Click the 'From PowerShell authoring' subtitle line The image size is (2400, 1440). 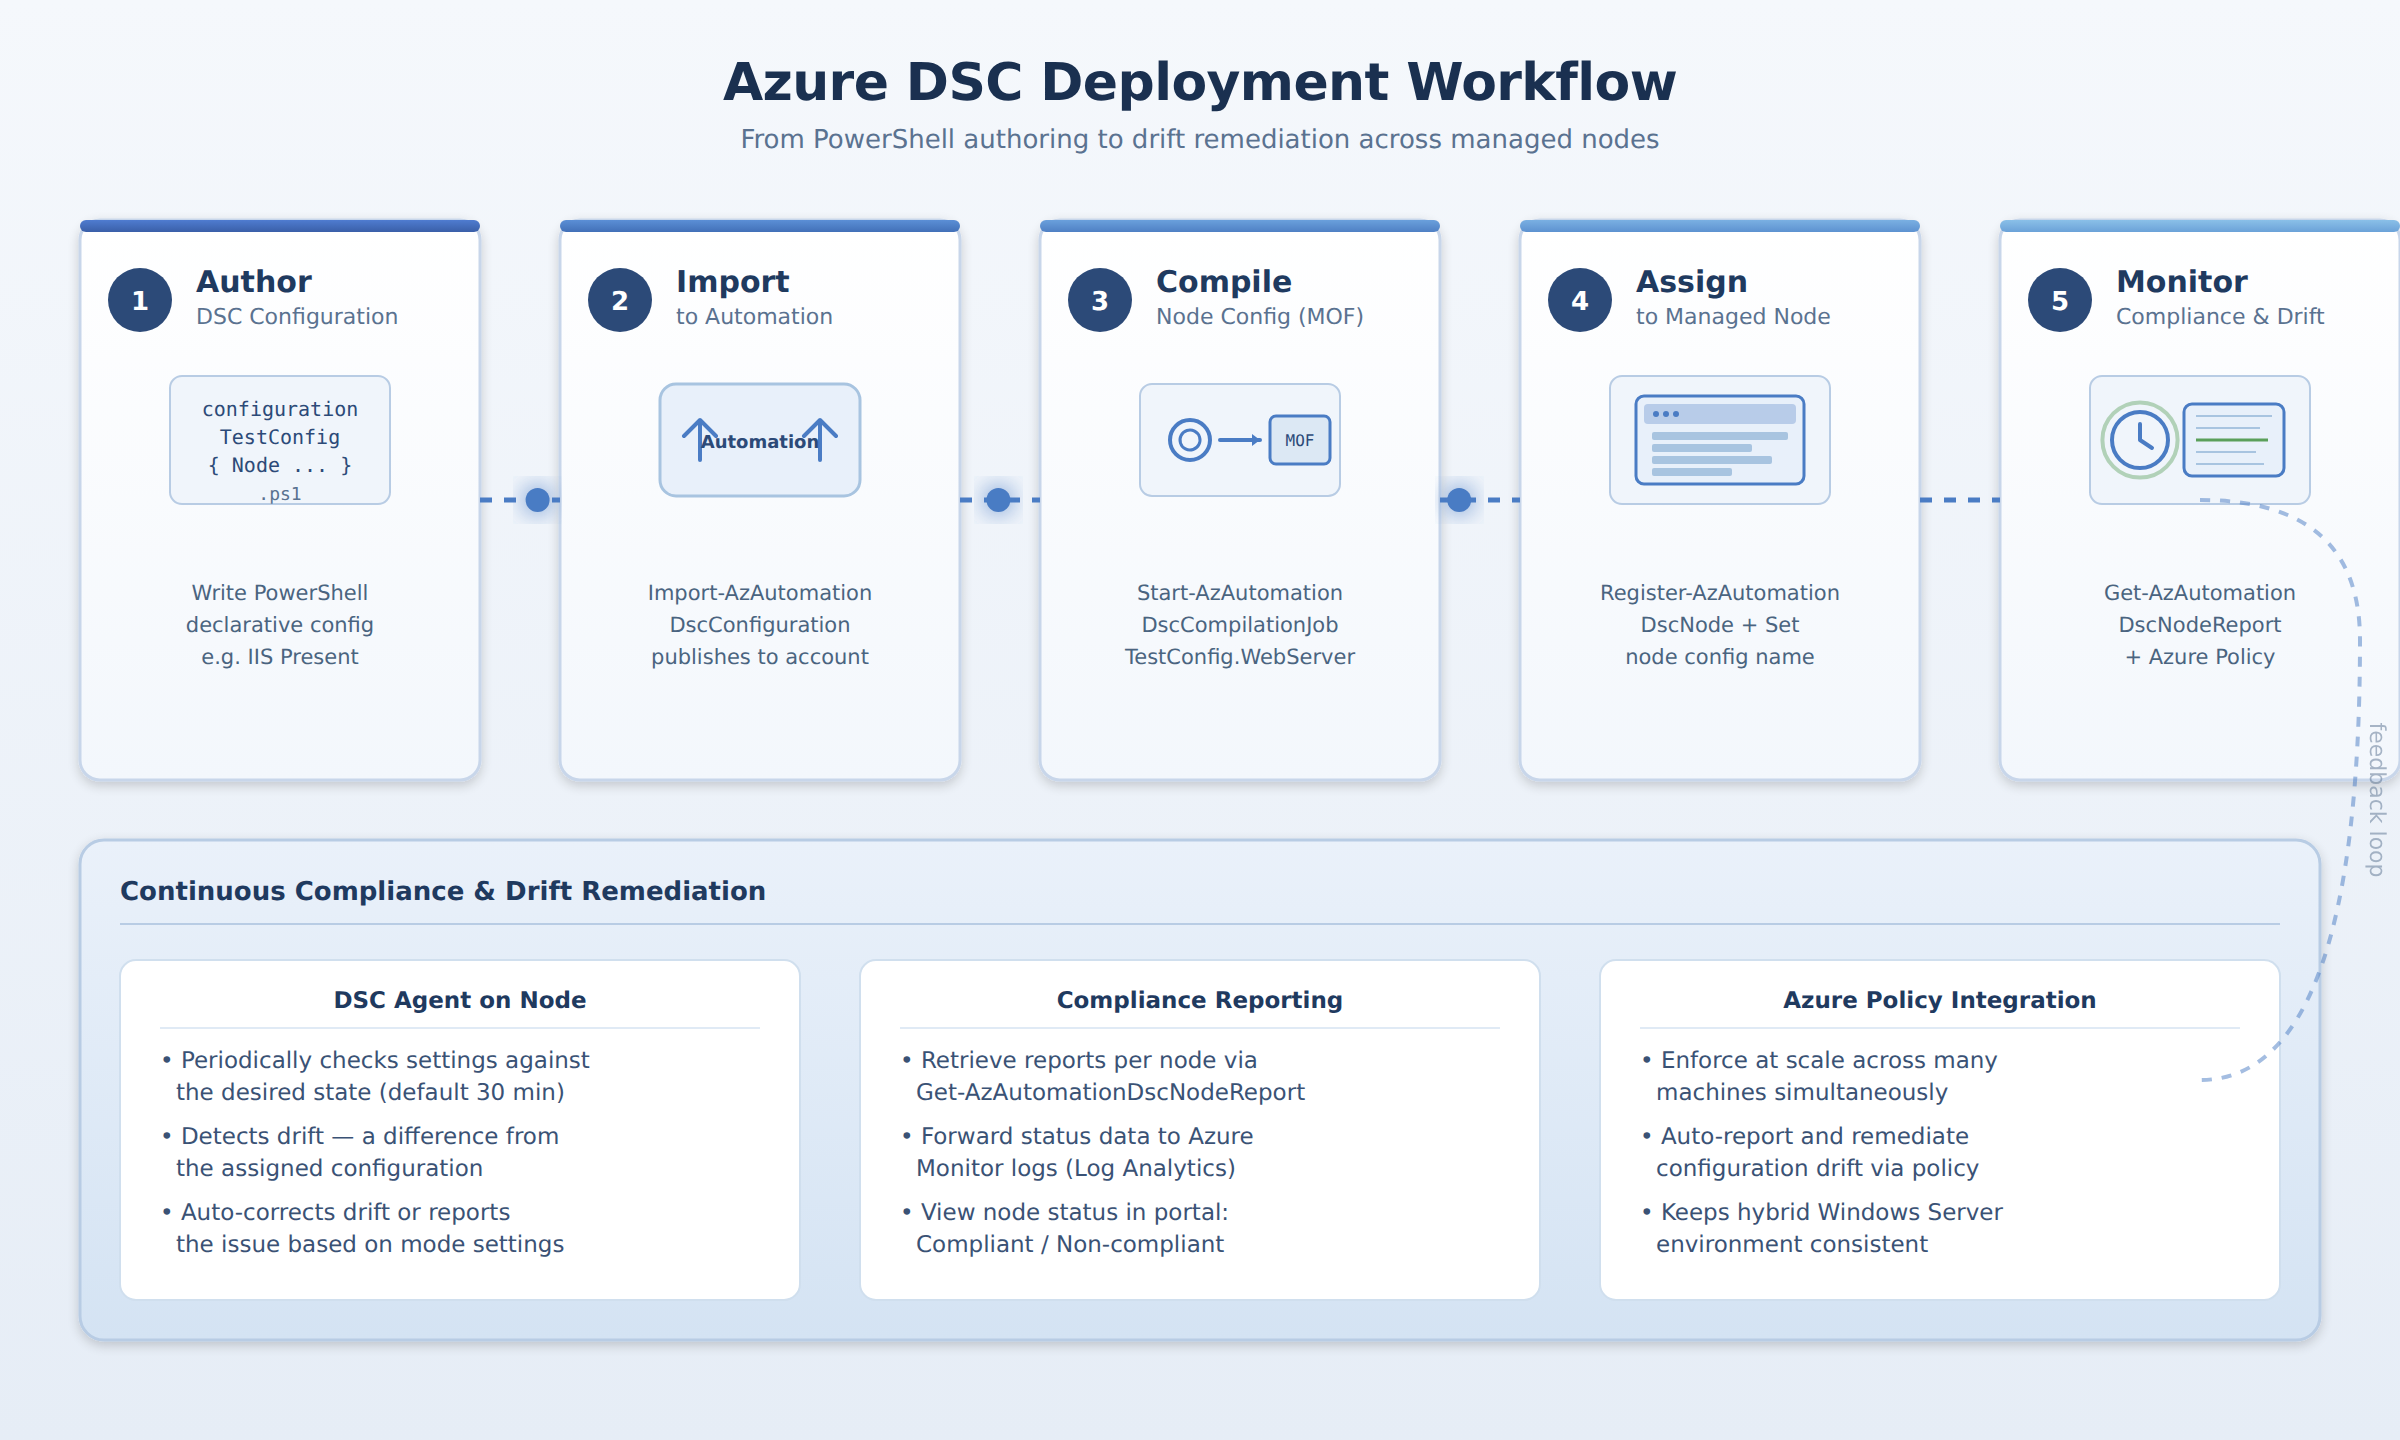coord(1200,139)
